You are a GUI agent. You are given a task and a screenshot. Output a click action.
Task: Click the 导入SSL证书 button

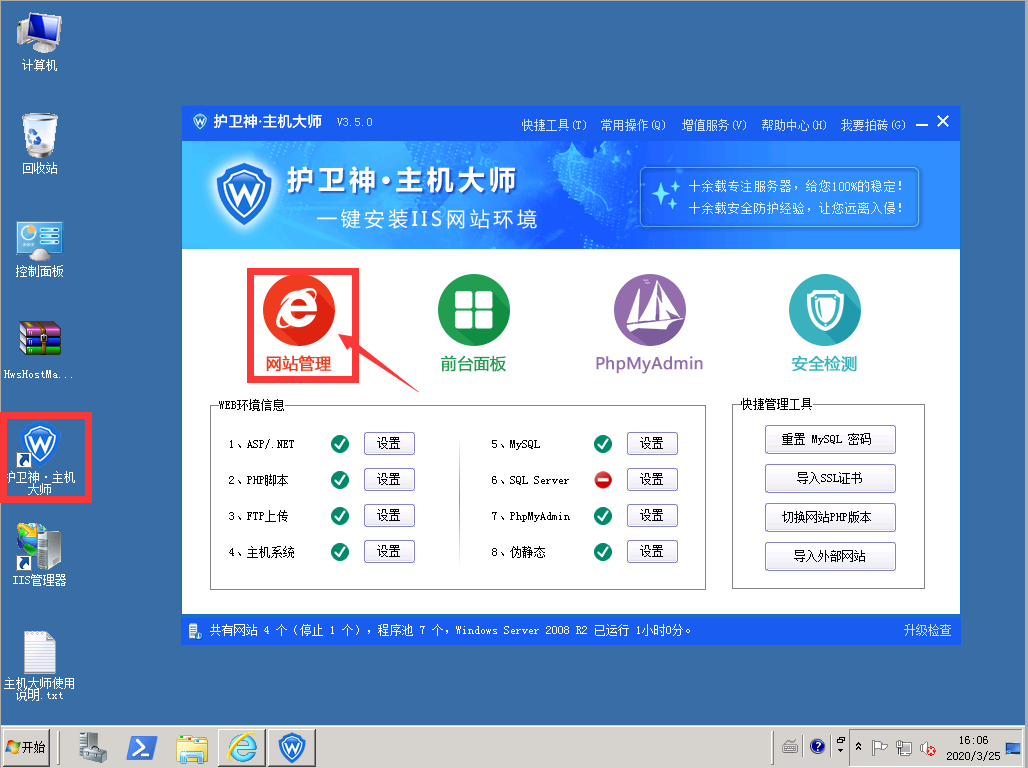click(x=830, y=478)
